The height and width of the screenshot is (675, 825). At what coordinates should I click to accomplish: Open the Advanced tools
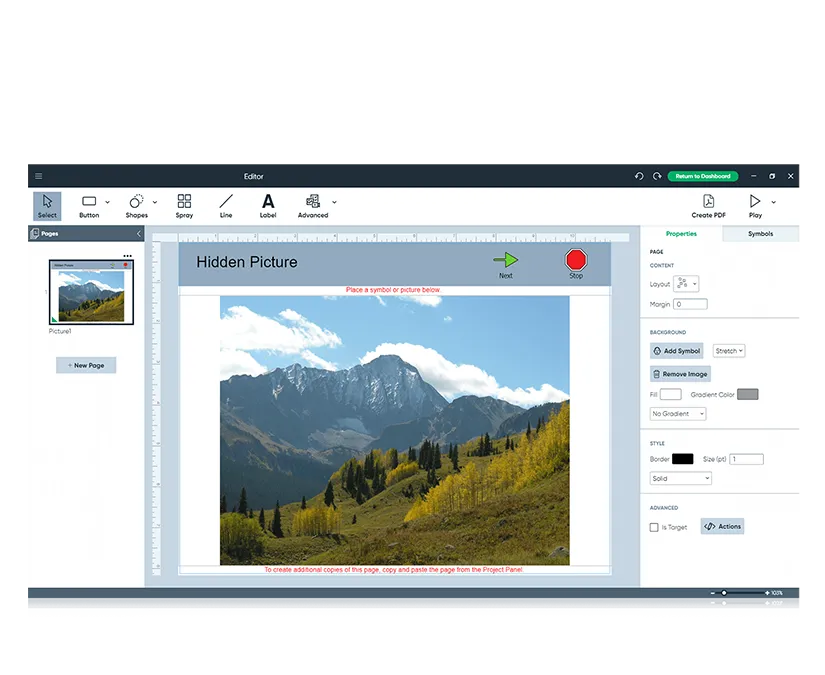point(313,205)
